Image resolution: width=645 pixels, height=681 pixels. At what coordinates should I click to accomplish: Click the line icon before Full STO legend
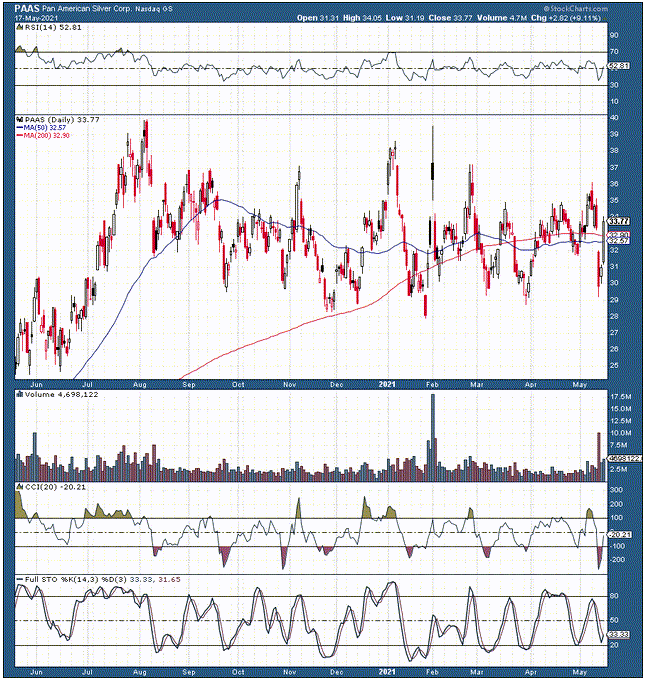(x=20, y=580)
